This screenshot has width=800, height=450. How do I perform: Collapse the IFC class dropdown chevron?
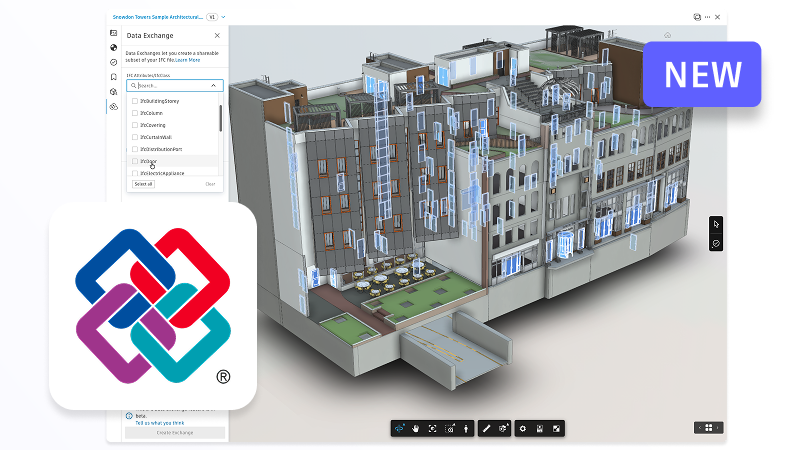point(214,86)
